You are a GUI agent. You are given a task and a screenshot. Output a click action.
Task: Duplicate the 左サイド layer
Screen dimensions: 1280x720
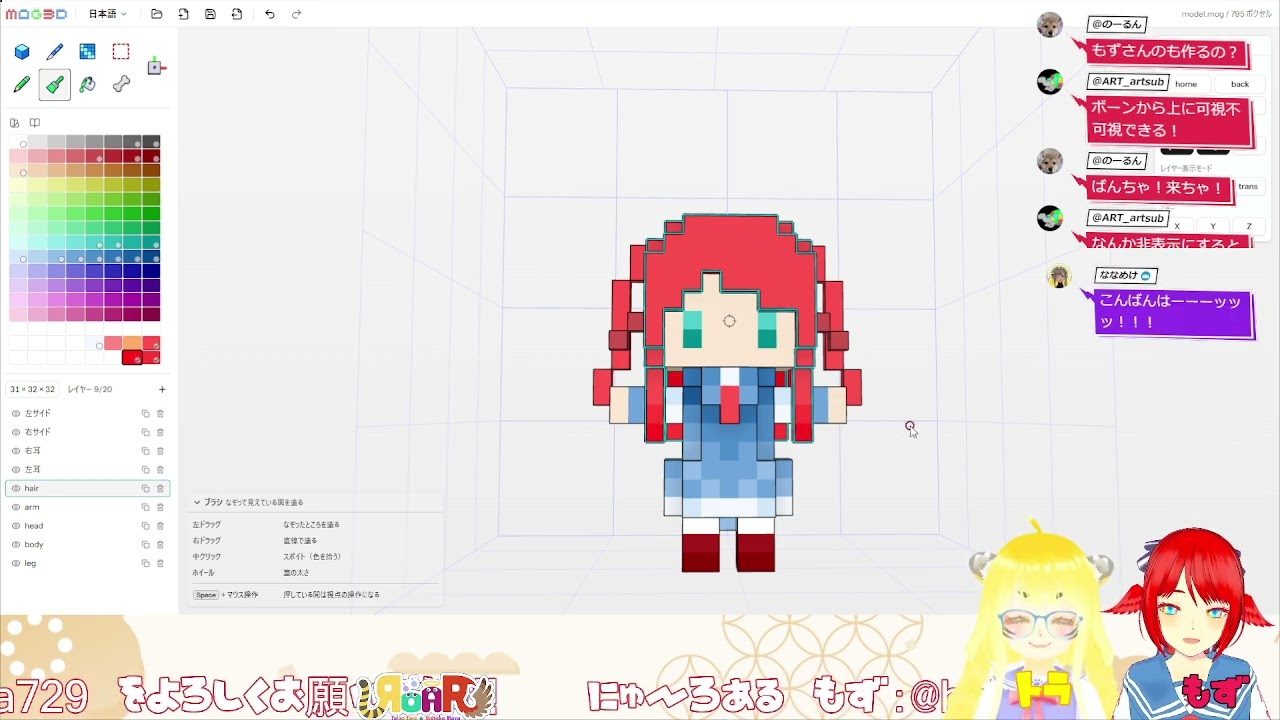tap(145, 413)
